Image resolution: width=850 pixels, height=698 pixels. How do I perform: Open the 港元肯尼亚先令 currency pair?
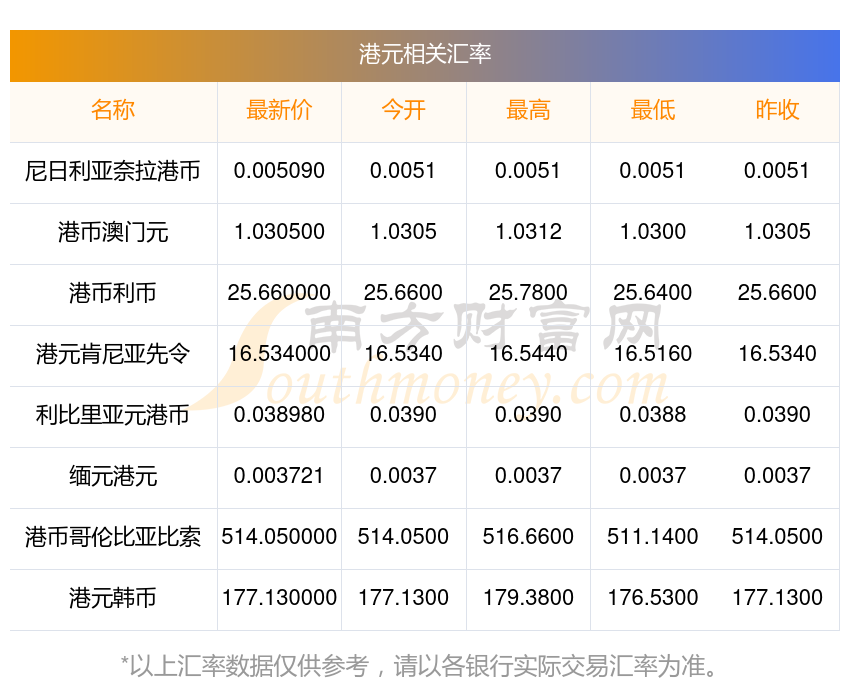point(113,354)
